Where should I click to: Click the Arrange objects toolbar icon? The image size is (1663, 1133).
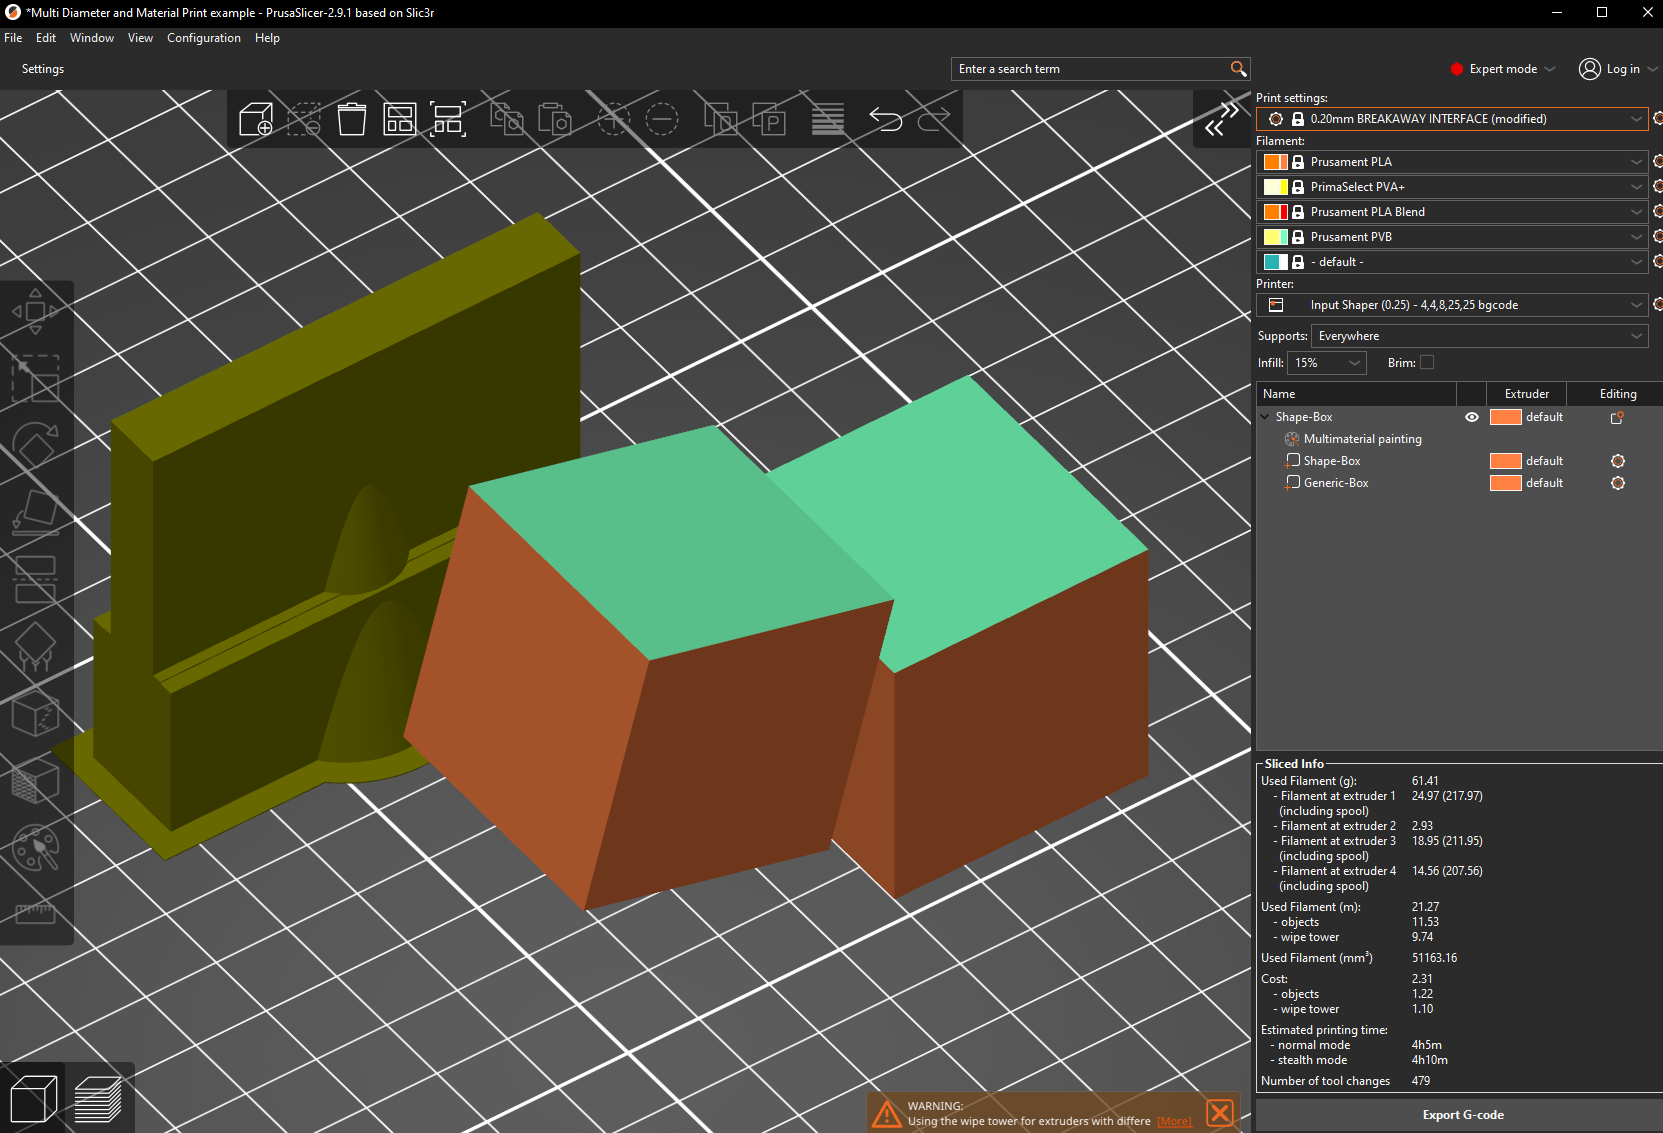tap(400, 119)
